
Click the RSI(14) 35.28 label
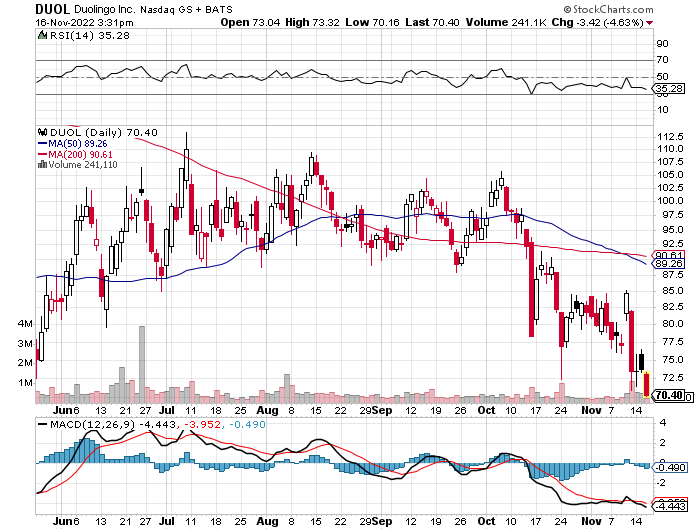89,35
